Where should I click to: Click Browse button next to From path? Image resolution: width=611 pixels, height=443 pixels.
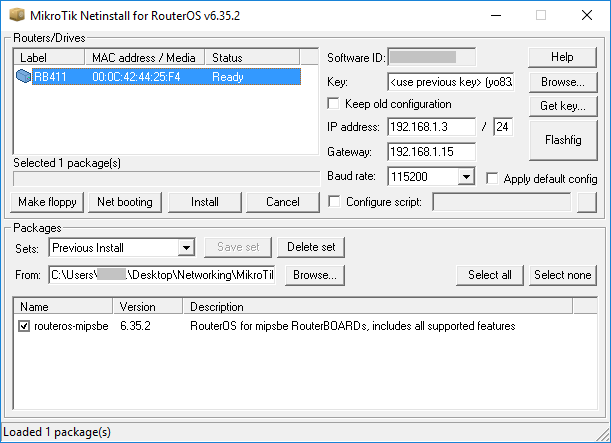pyautogui.click(x=315, y=275)
